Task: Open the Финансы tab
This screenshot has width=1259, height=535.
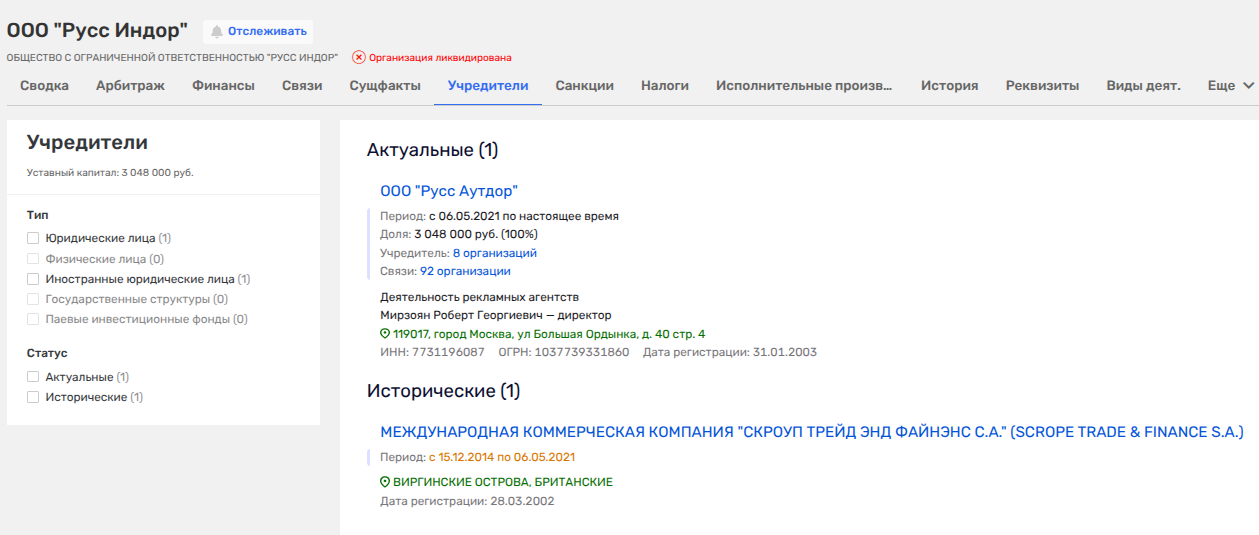Action: (x=223, y=86)
